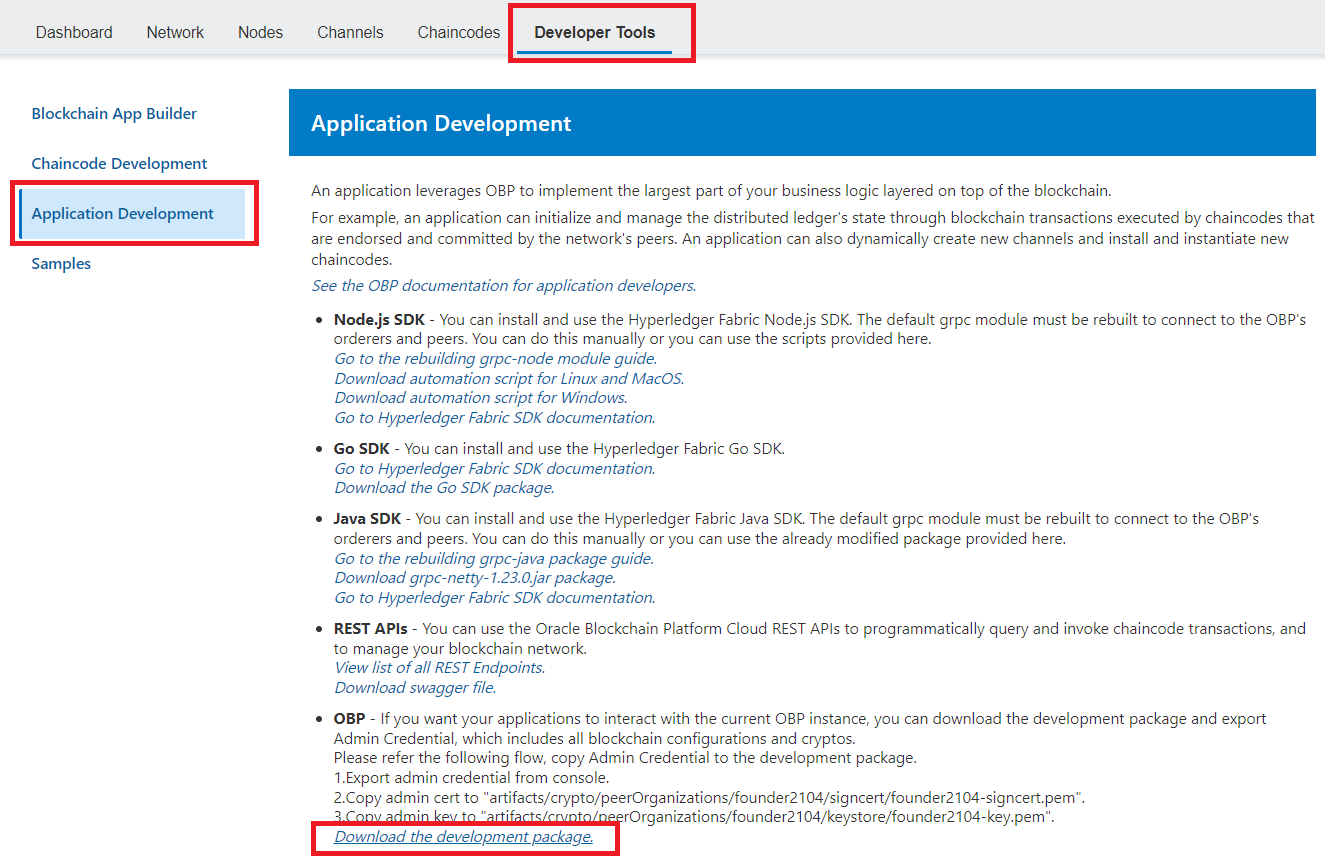Open Blockchain App Builder from the sidebar
The width and height of the screenshot is (1325, 864).
tap(113, 113)
